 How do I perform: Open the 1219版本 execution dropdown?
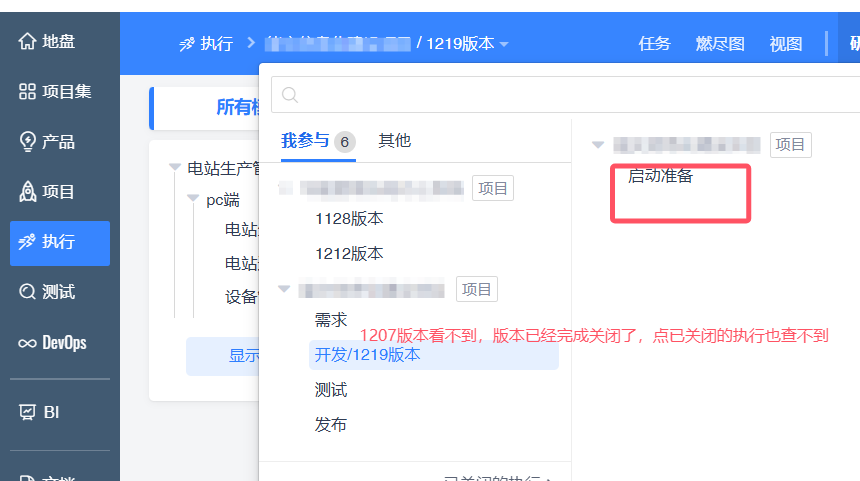467,43
